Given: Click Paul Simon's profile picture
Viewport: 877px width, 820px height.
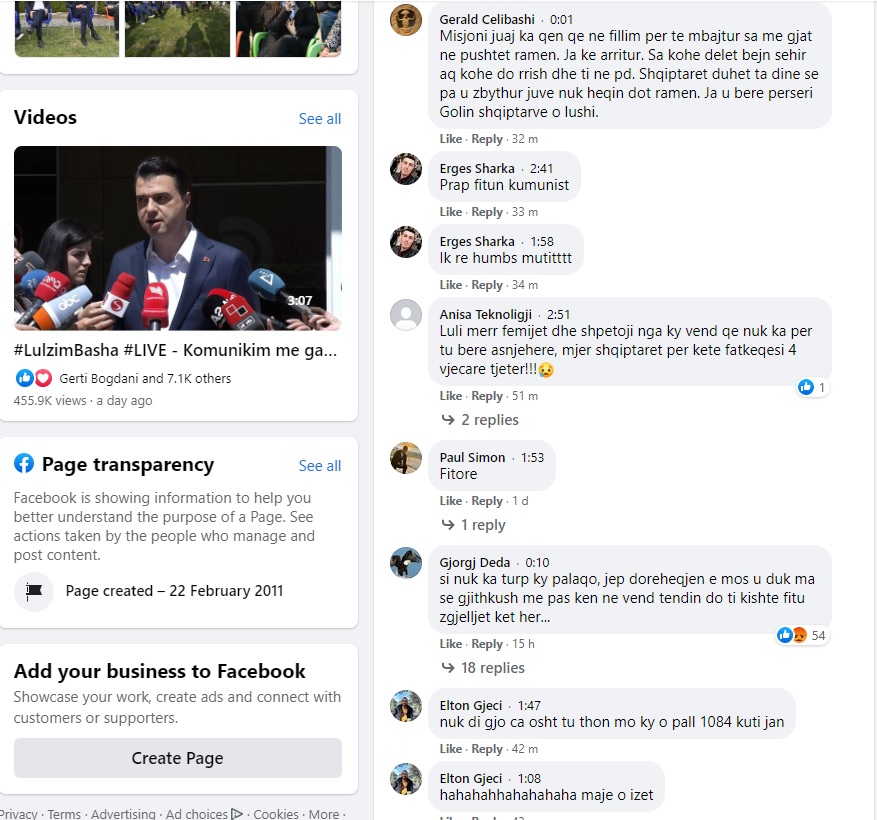Looking at the screenshot, I should coord(405,458).
